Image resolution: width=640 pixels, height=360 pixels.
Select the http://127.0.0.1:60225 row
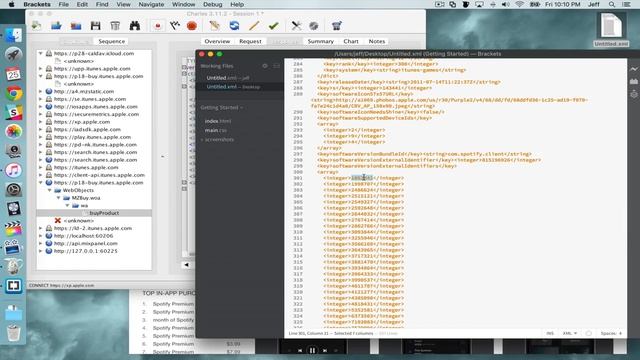click(94, 251)
